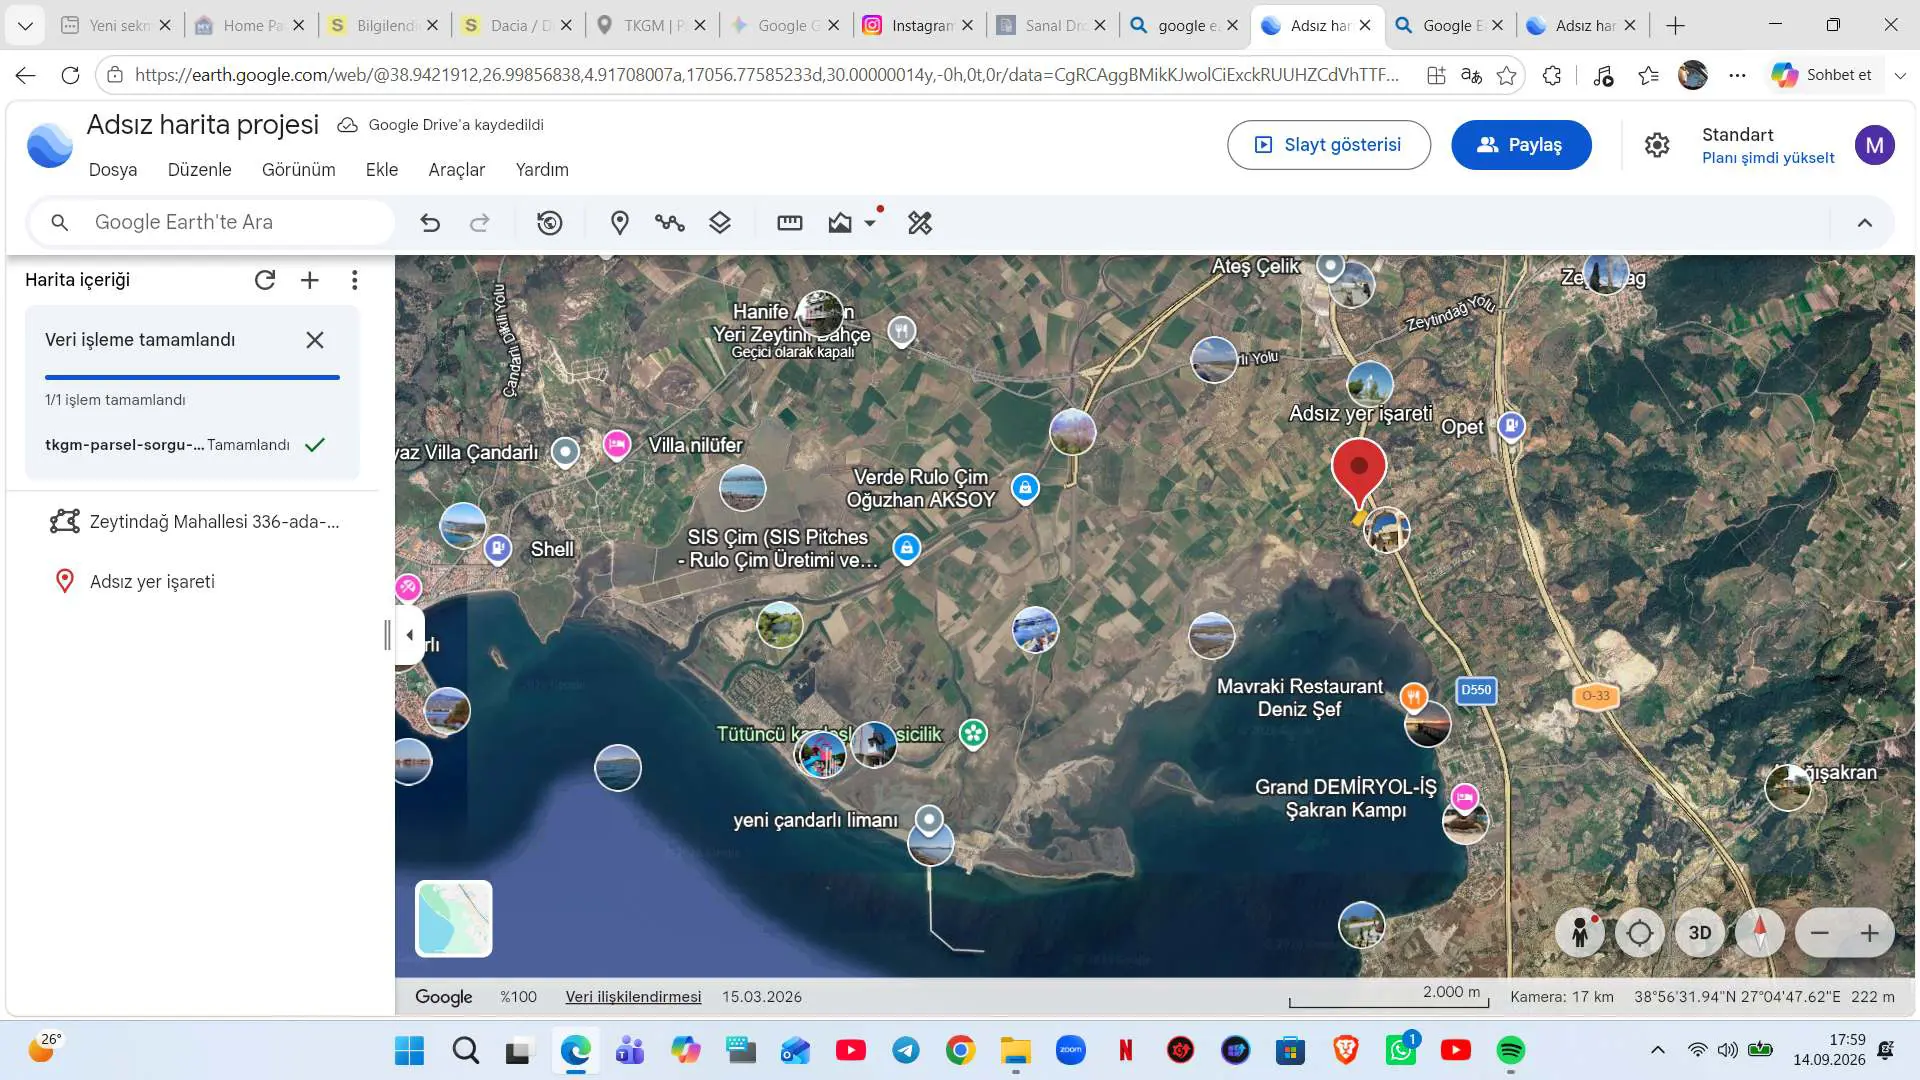Screen dimensions: 1920x1080
Task: Zoom out the map with minus
Action: click(1820, 933)
